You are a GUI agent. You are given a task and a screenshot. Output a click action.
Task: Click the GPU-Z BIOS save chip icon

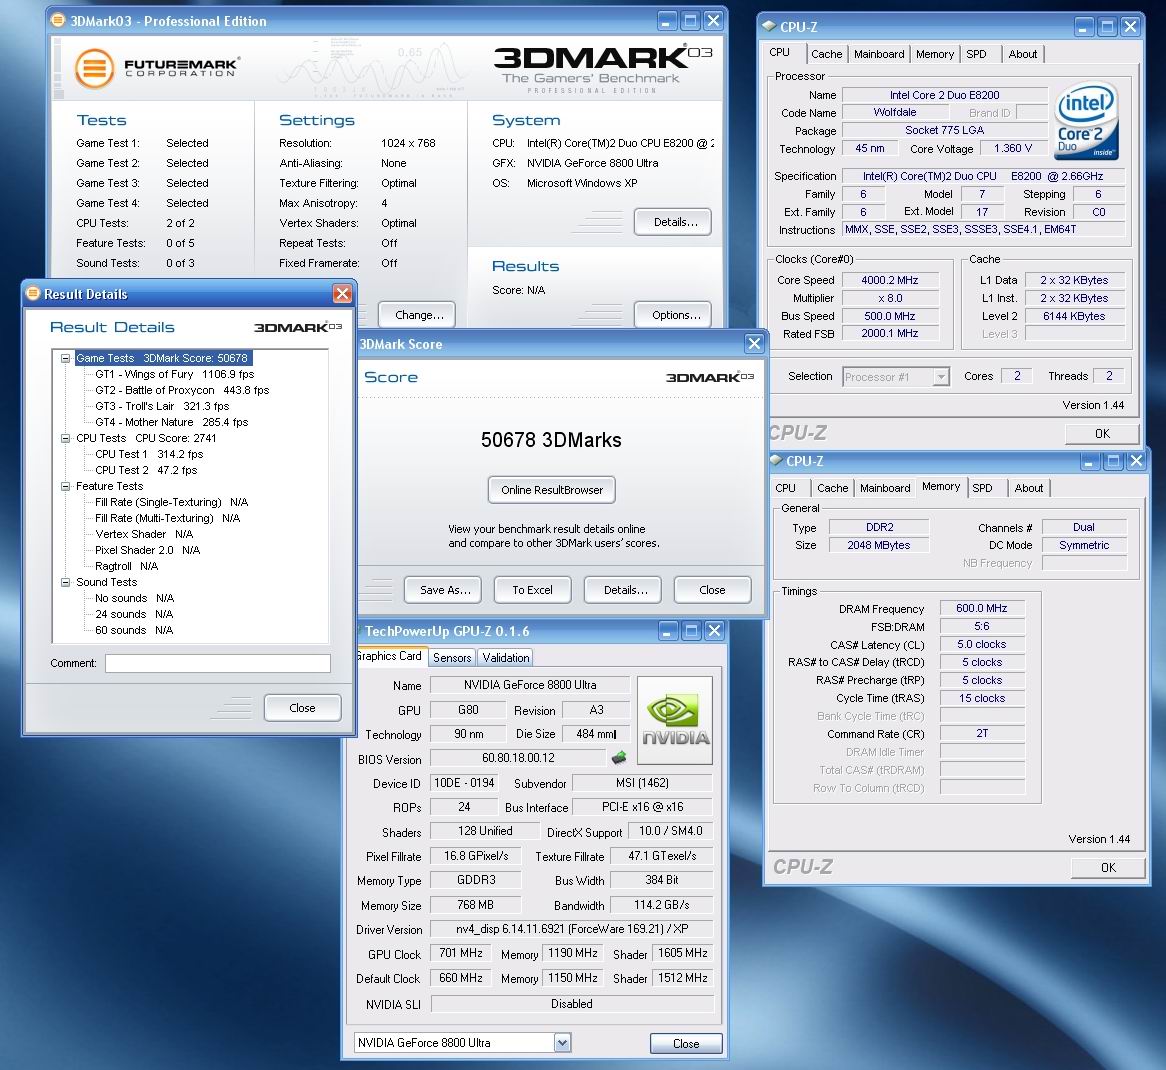(x=619, y=758)
